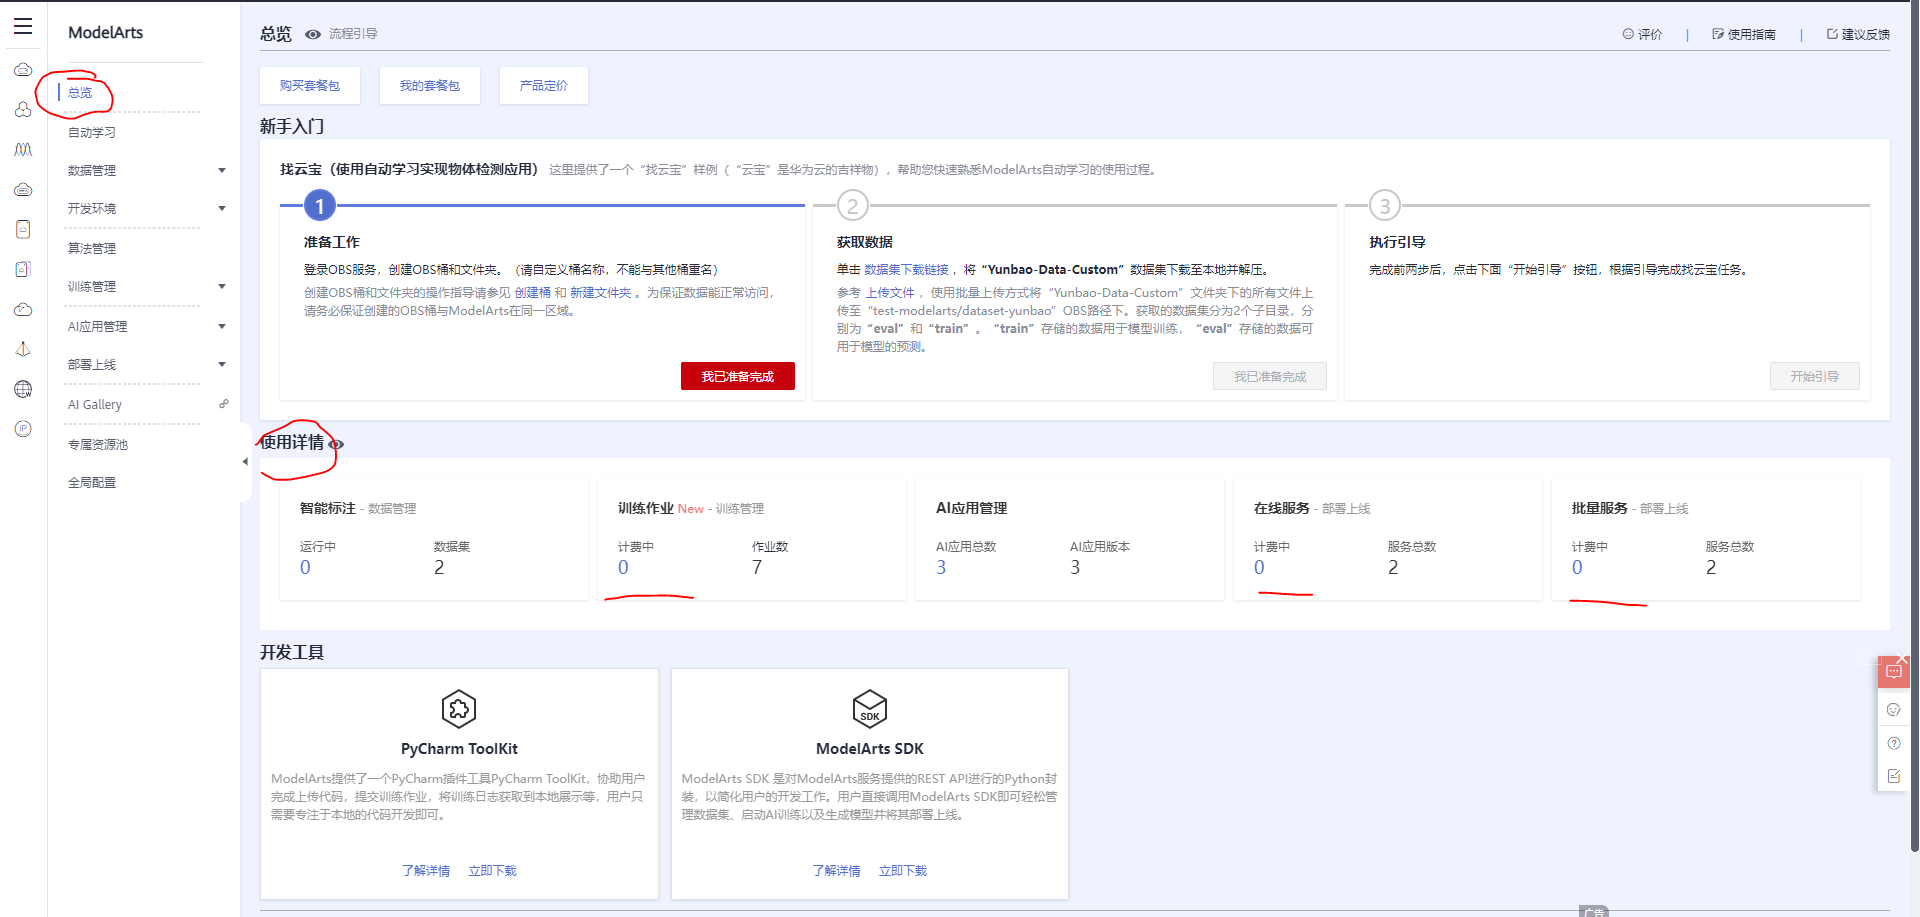The width and height of the screenshot is (1920, 917).
Task: Expand the AI应用管理 submenu arrow
Action: [x=222, y=327]
